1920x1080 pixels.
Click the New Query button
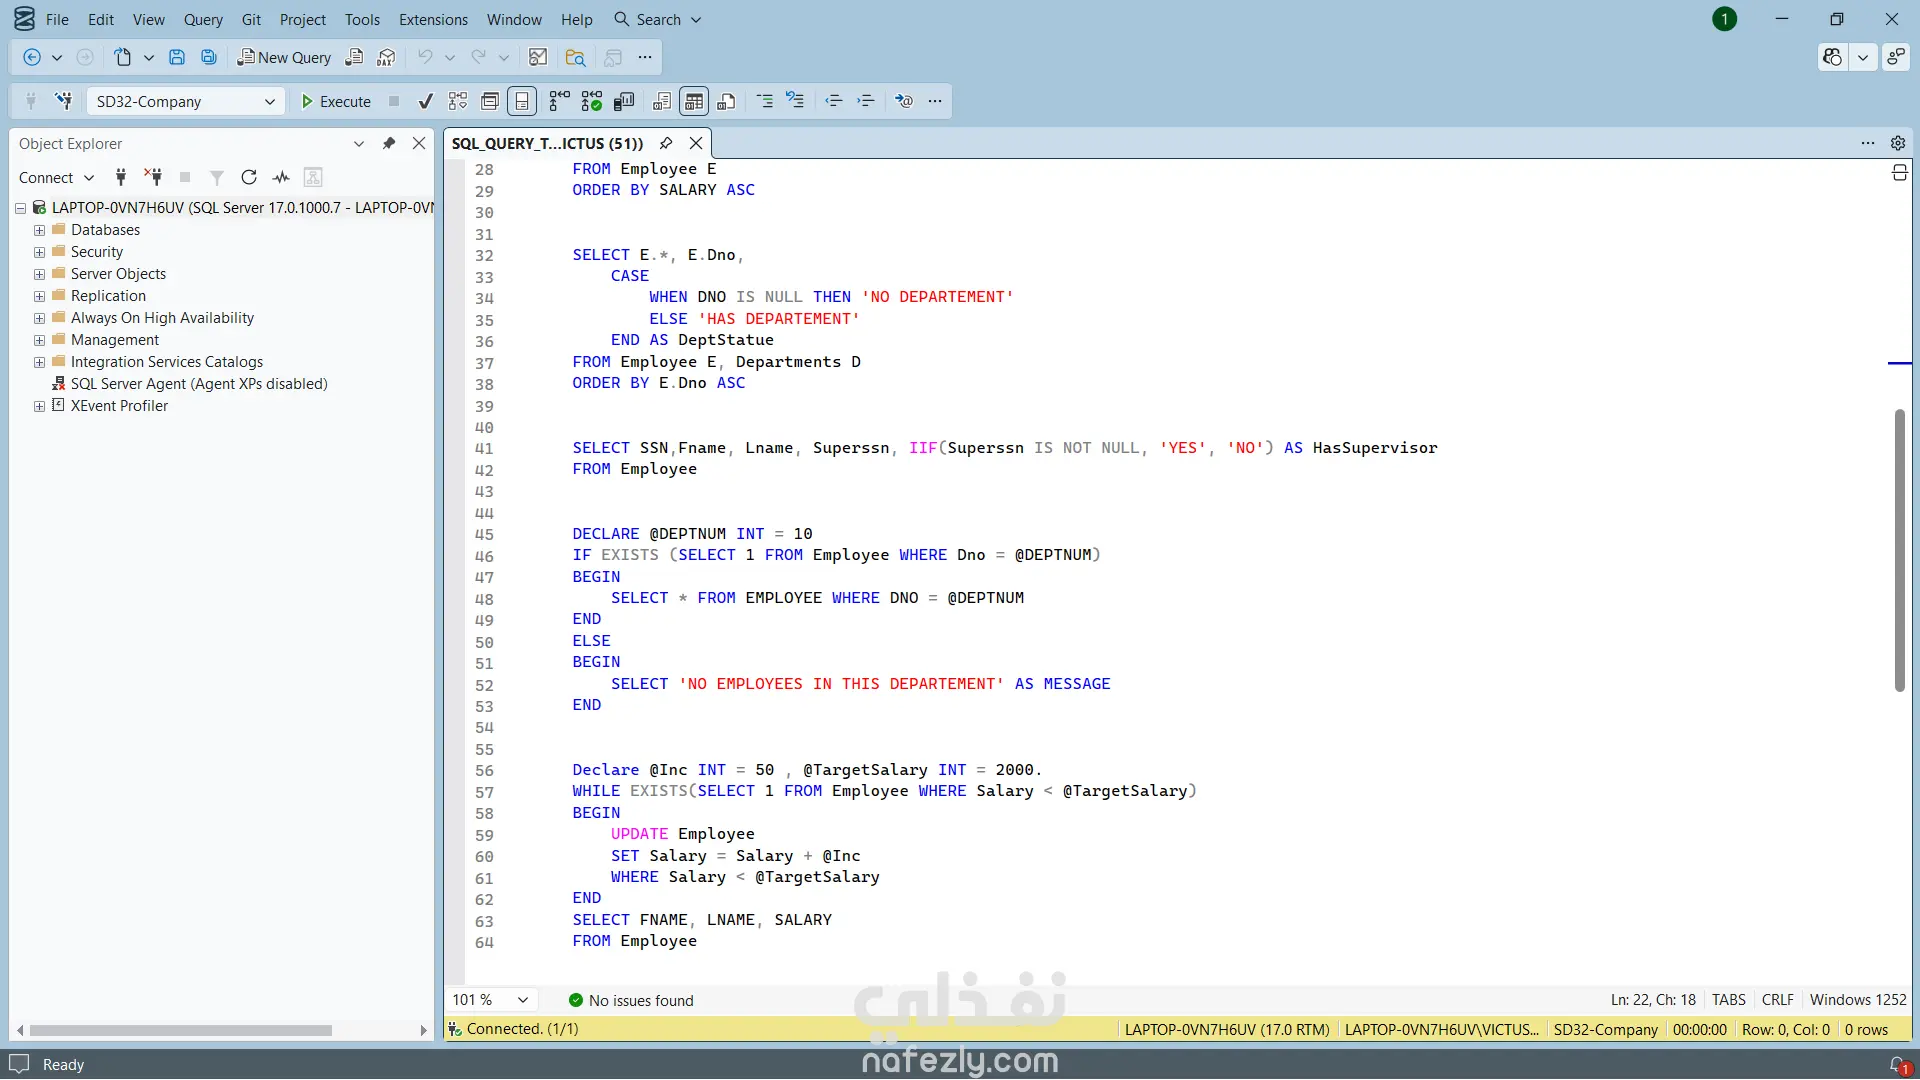284,57
